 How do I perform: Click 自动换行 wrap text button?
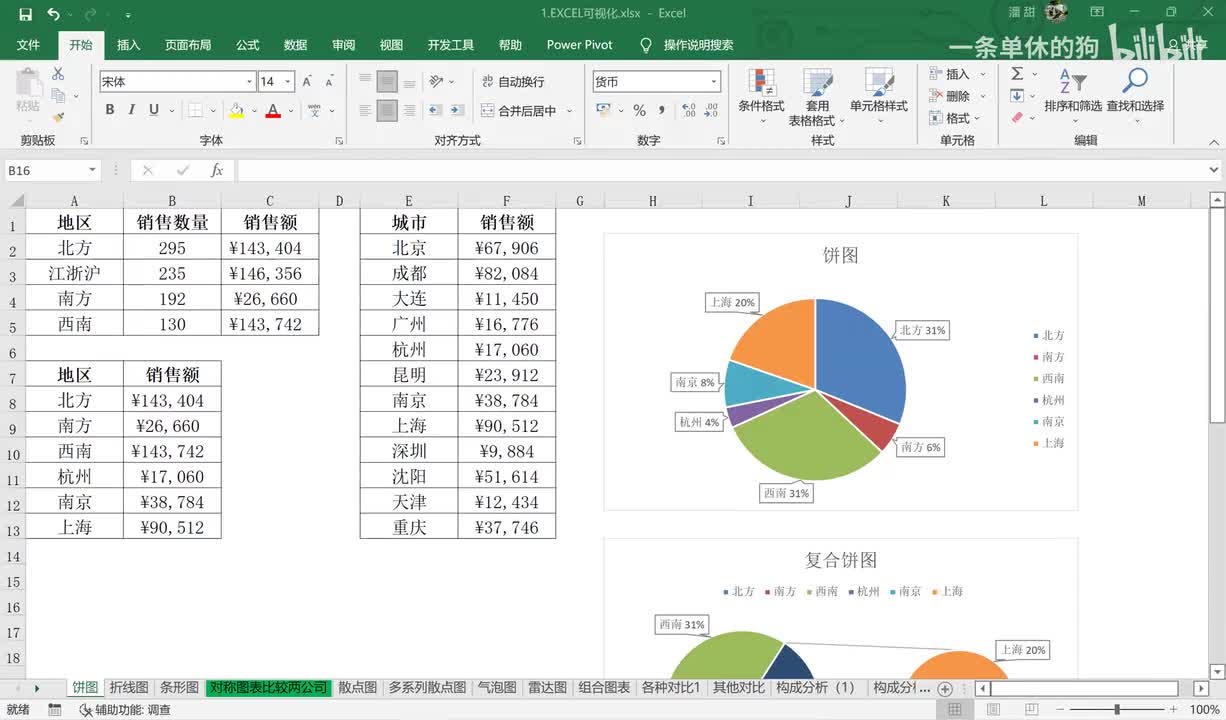[x=513, y=82]
